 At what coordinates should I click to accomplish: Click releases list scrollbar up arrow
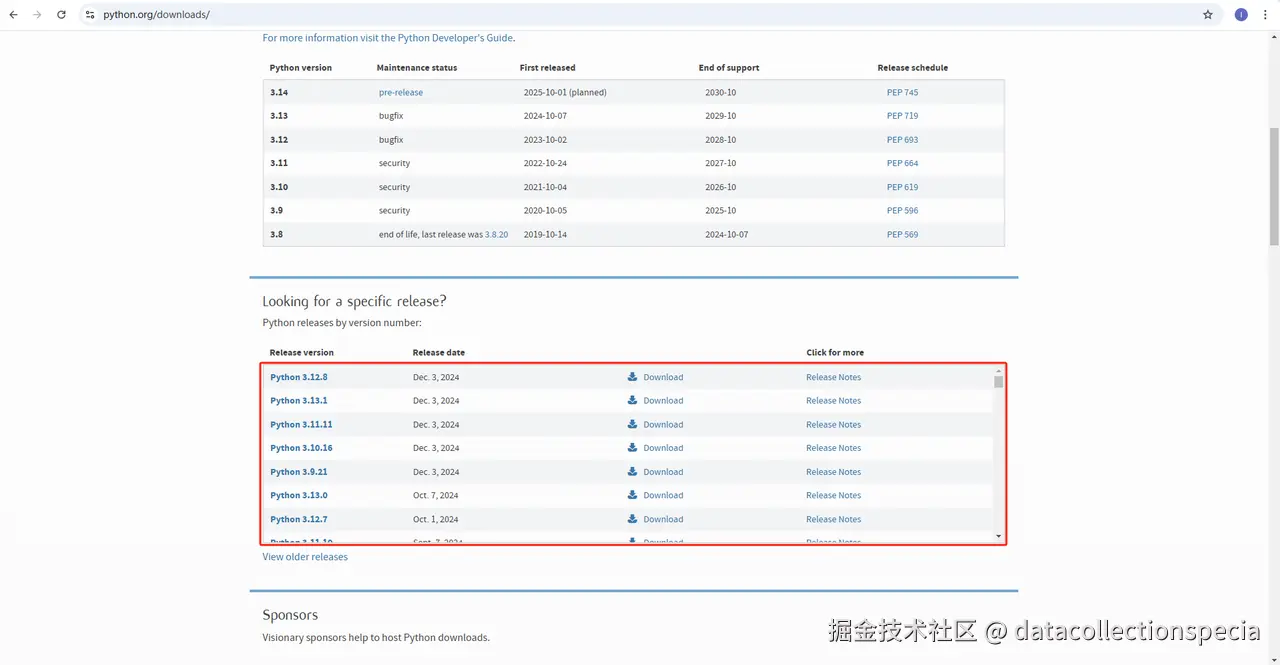[x=998, y=371]
